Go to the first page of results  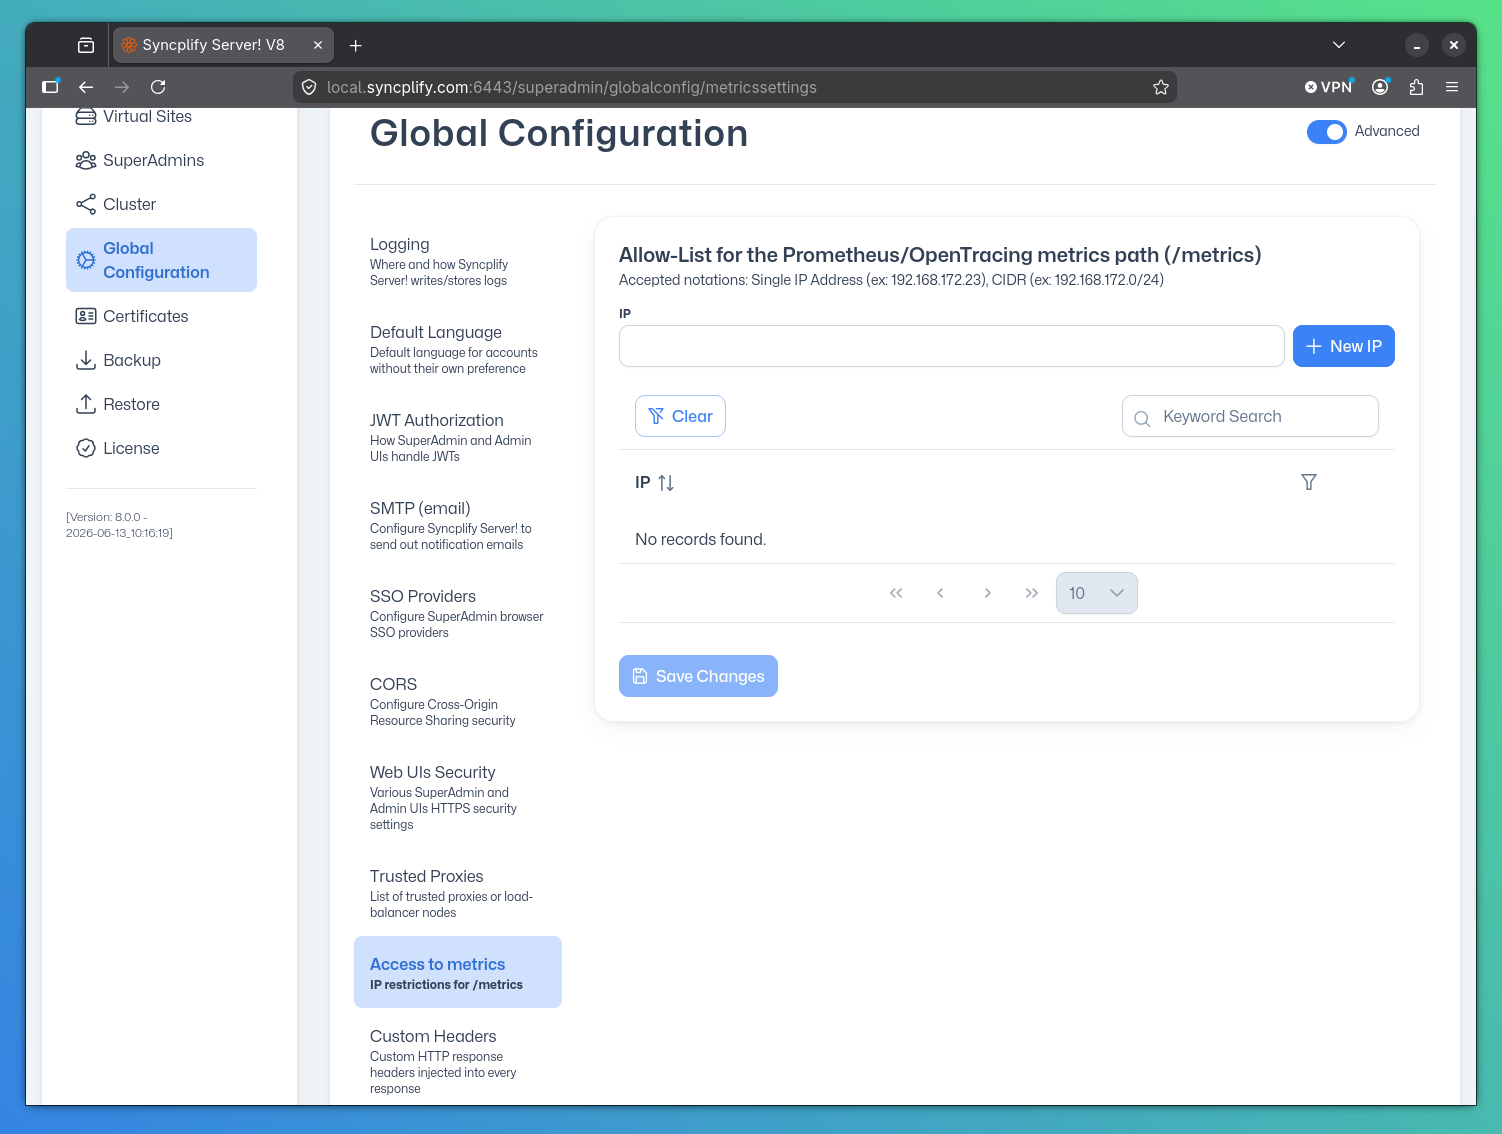click(896, 593)
